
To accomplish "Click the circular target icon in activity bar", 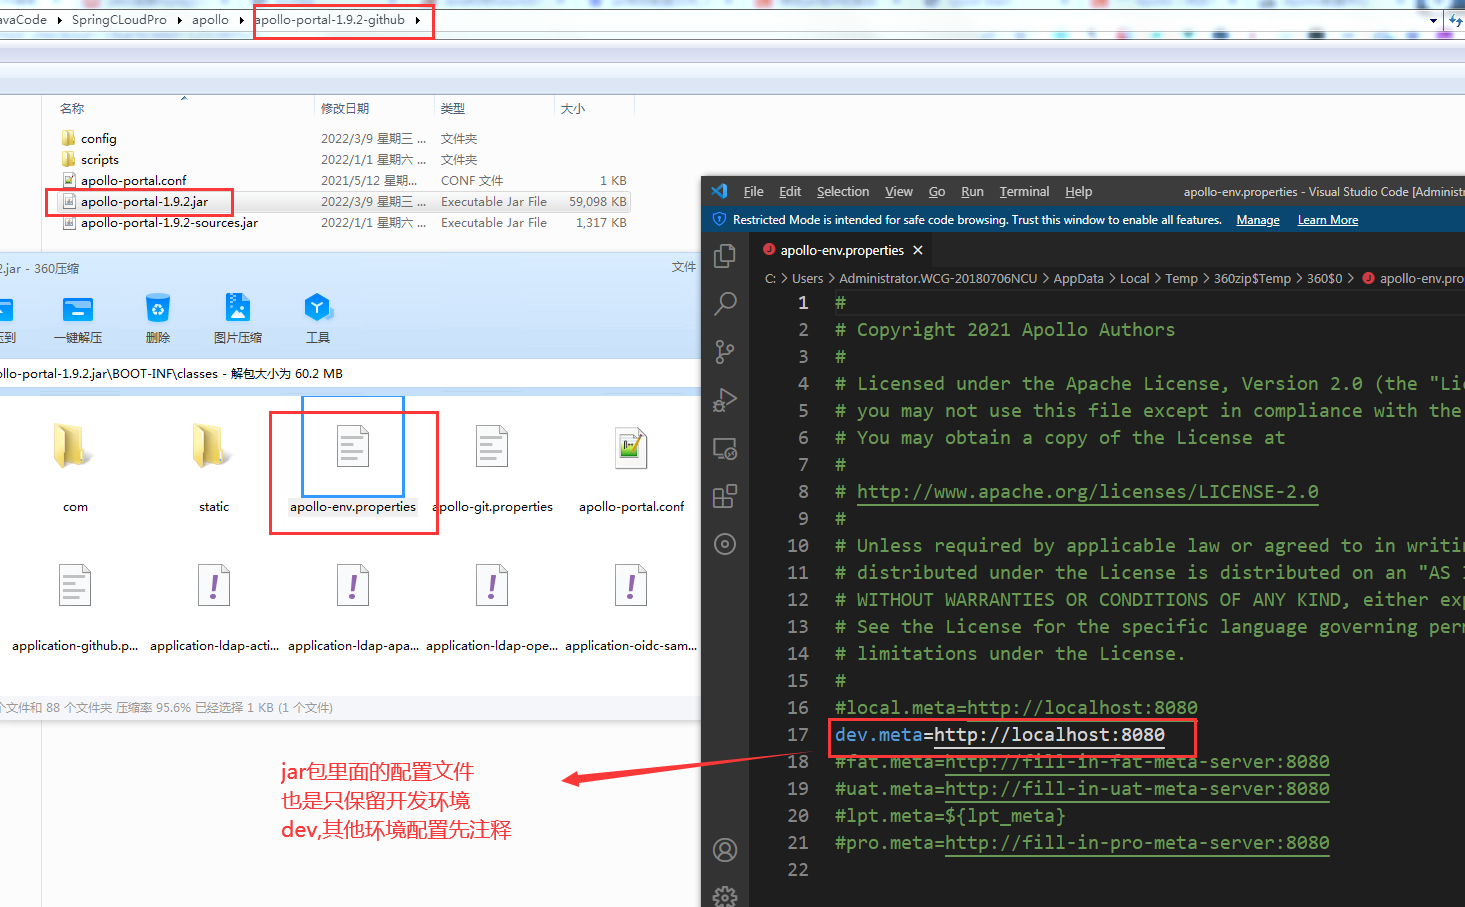I will coord(725,544).
